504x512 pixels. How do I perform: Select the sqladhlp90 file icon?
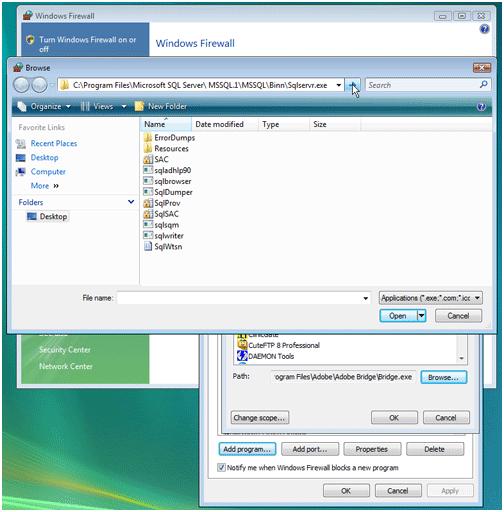pos(148,170)
